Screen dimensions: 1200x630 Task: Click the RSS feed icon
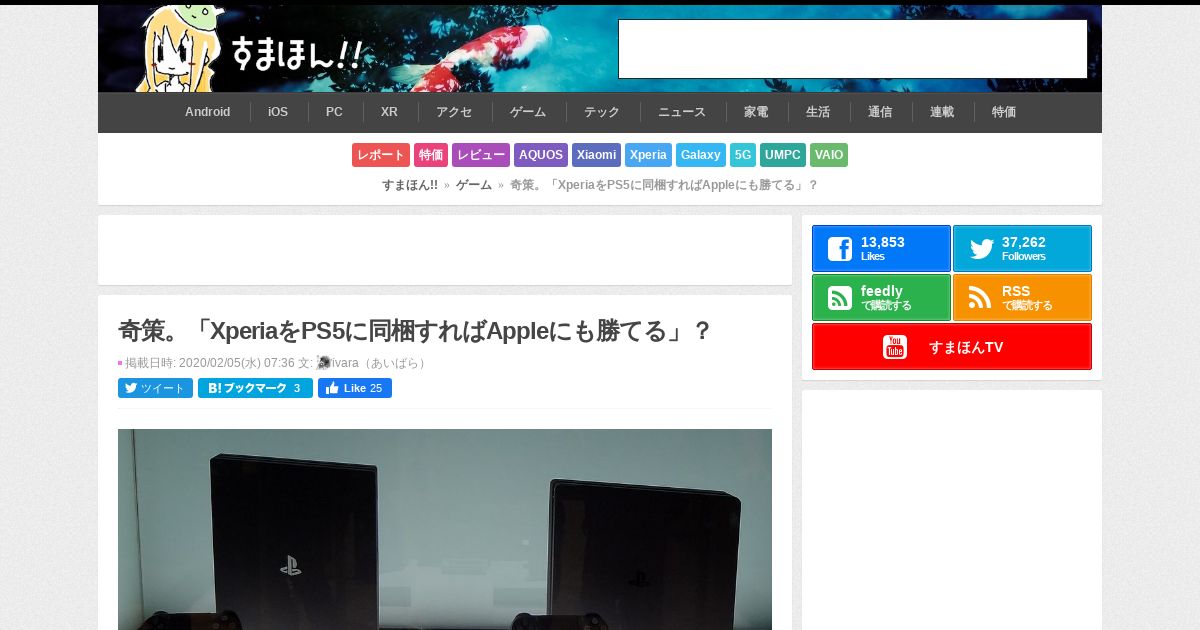981,298
